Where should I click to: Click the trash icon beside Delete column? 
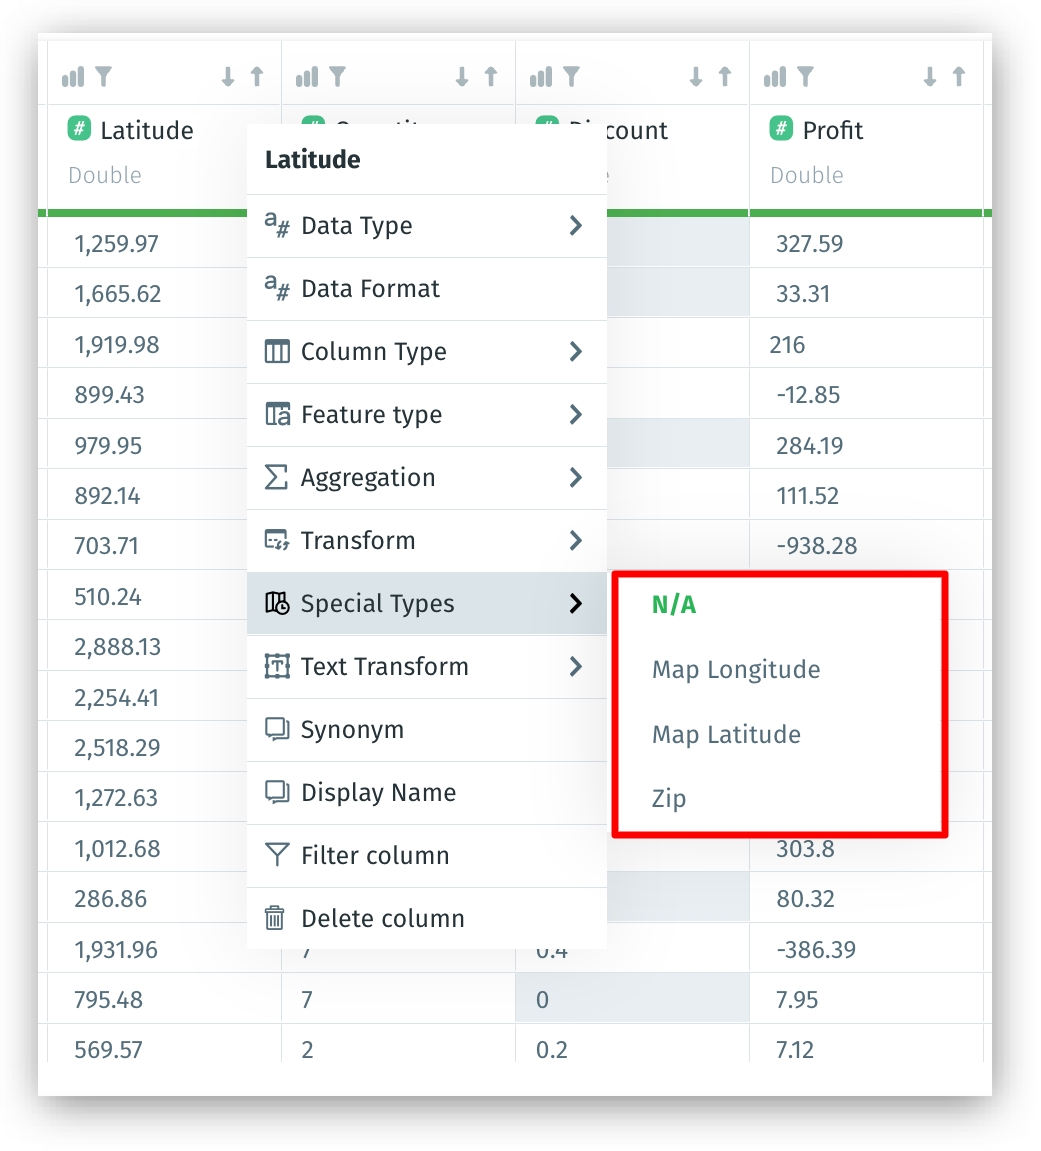click(x=275, y=918)
